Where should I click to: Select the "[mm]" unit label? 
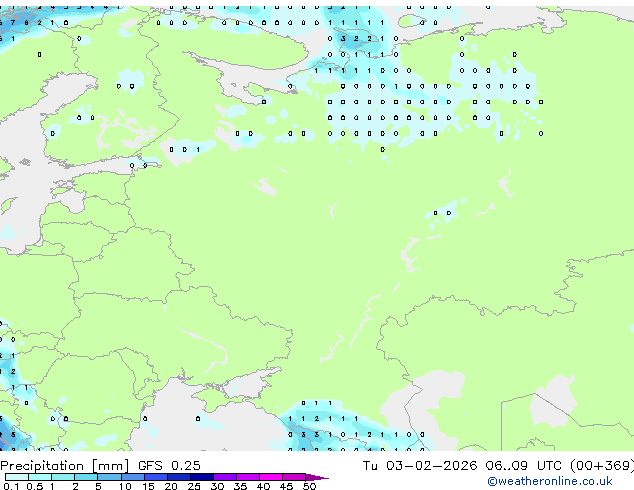(111, 466)
